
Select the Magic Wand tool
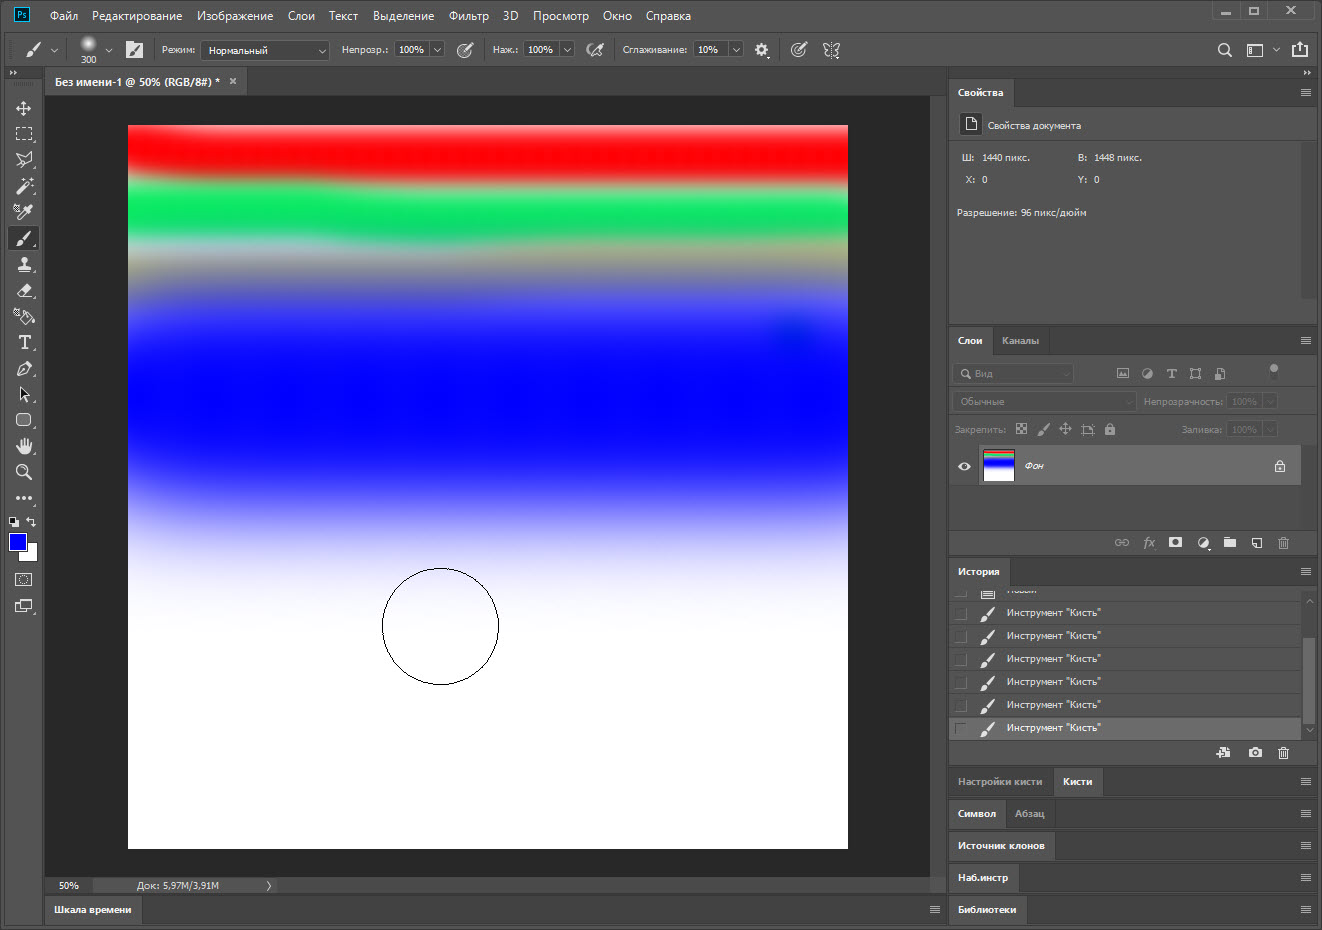click(x=24, y=186)
